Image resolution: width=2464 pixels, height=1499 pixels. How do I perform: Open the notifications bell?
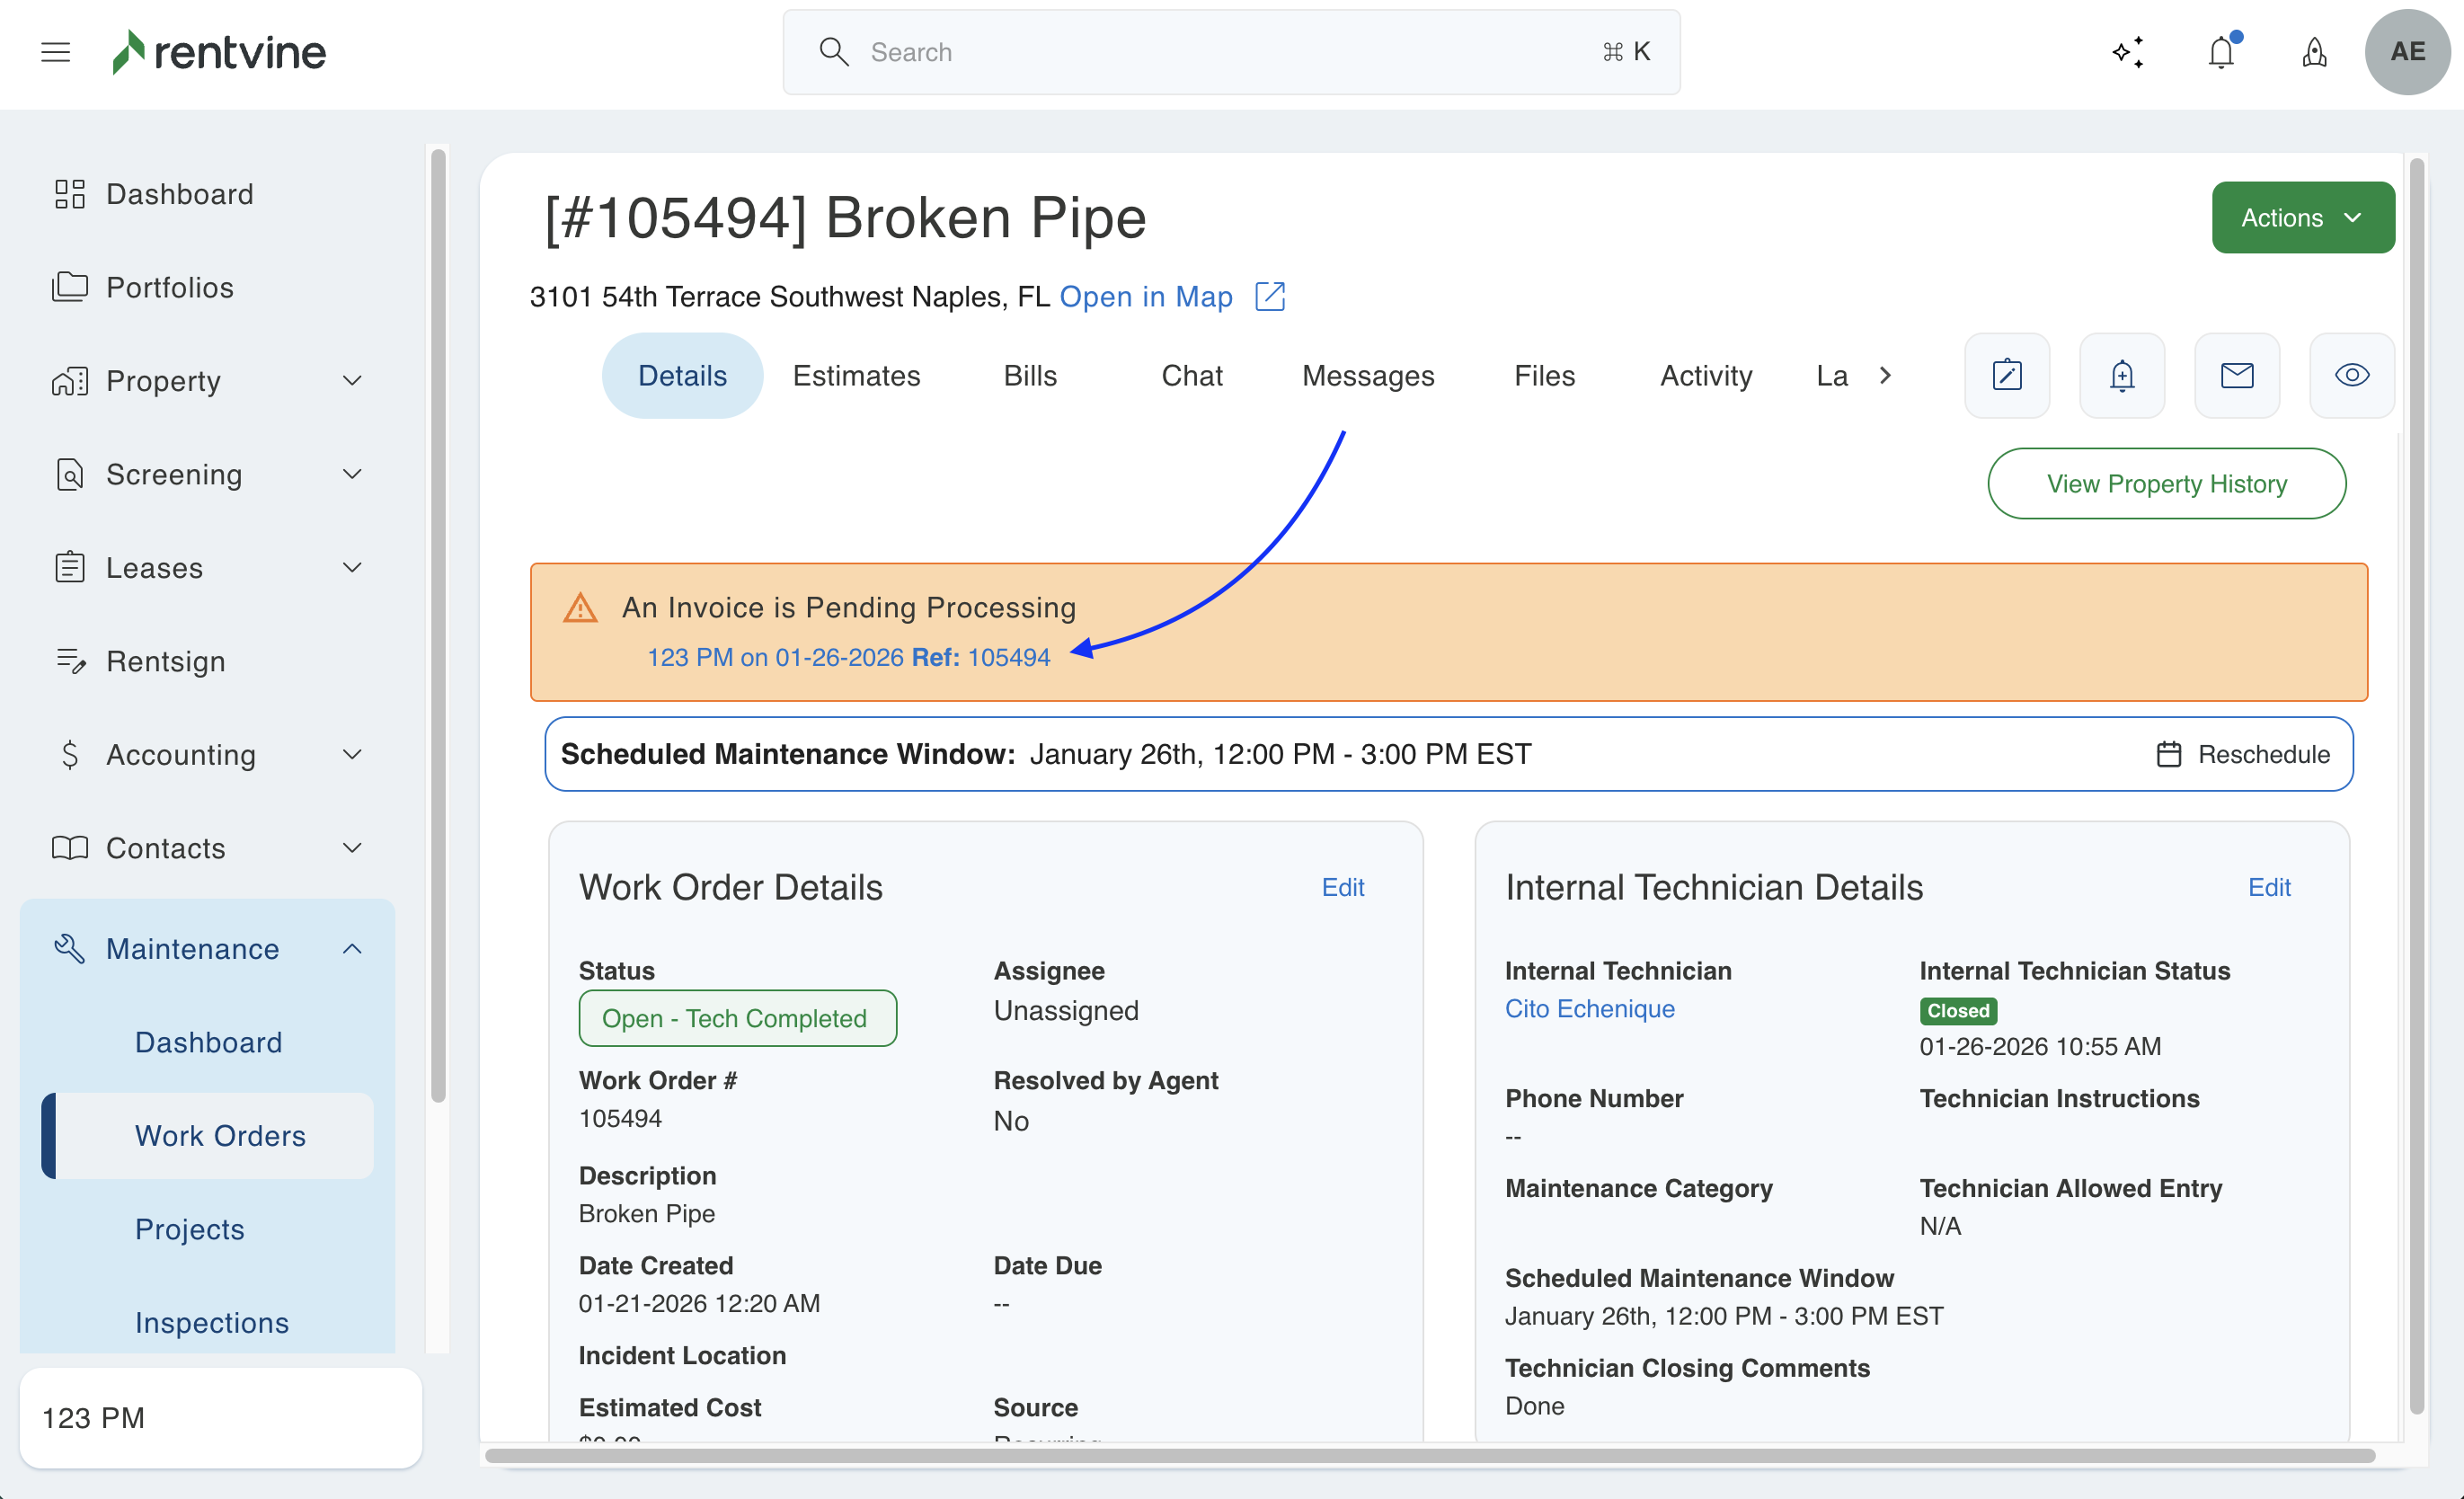pyautogui.click(x=2221, y=52)
